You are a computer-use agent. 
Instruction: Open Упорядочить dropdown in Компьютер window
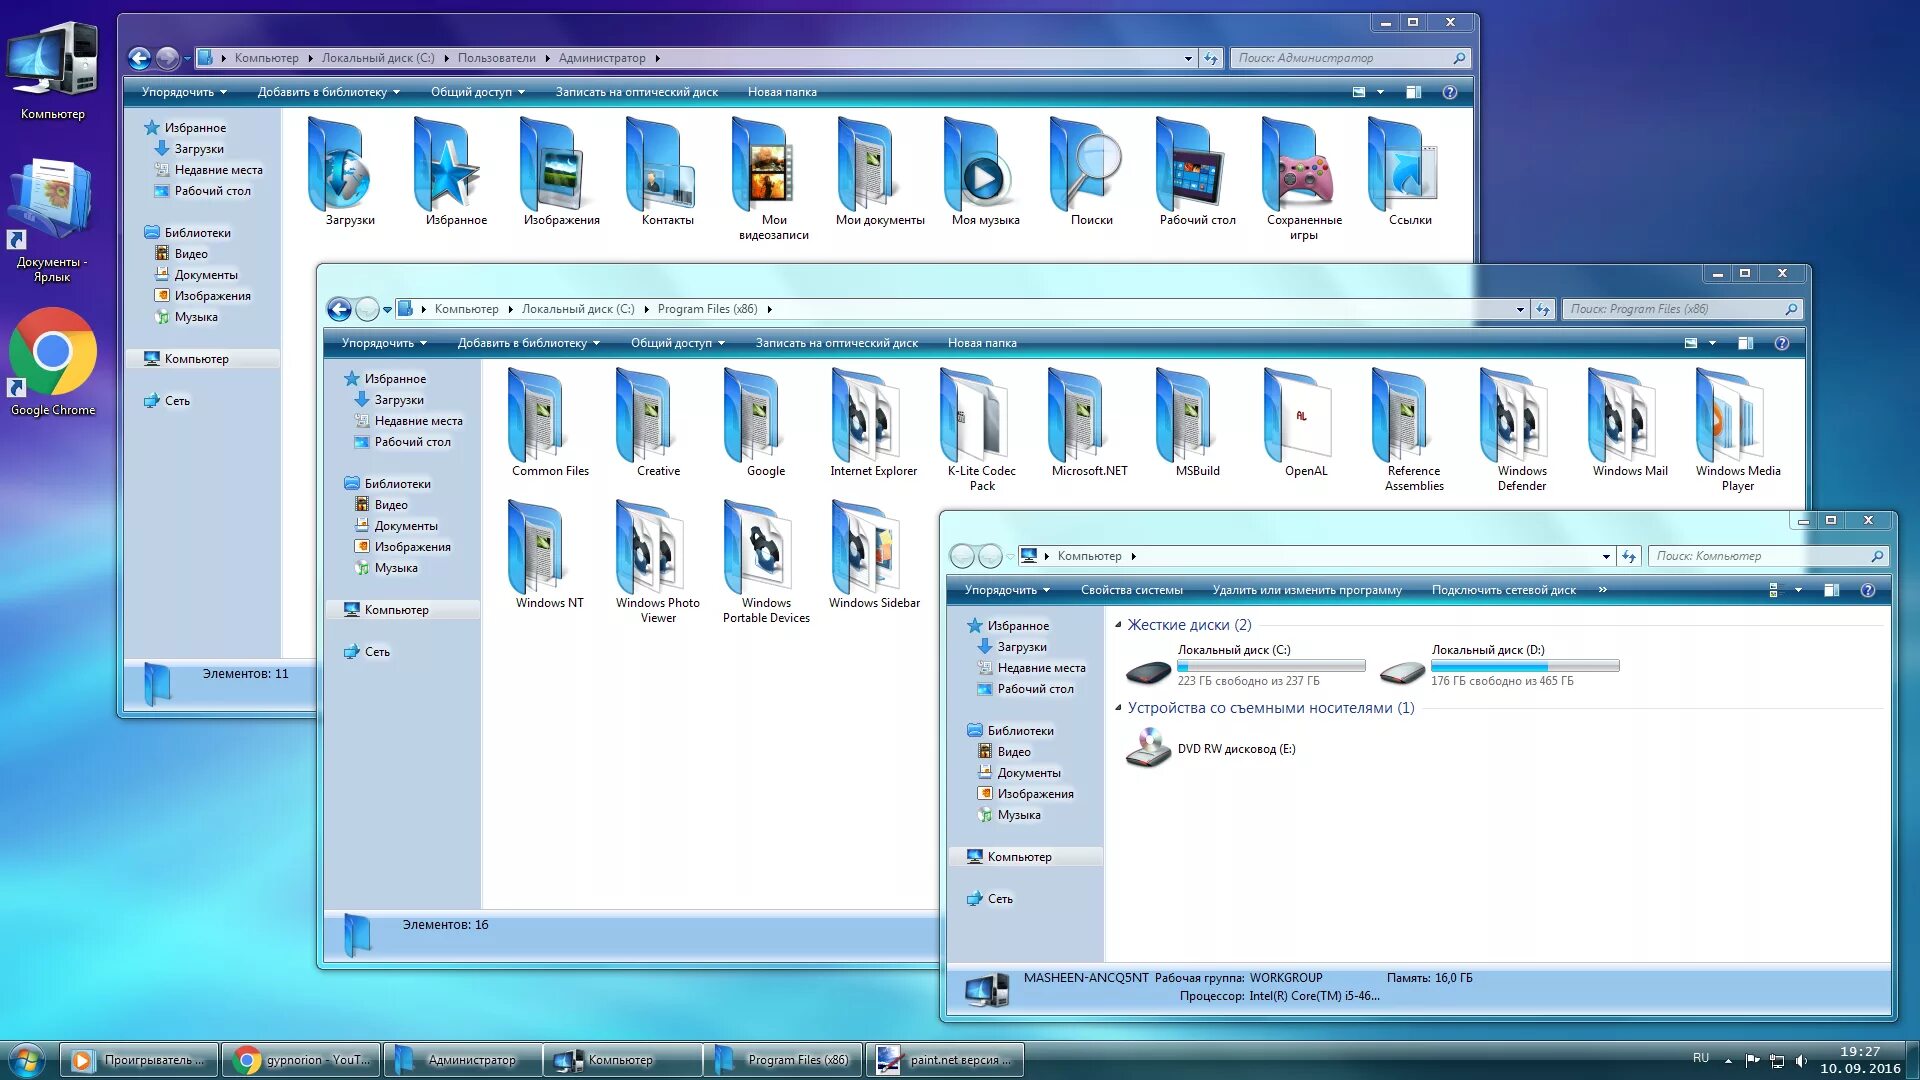pos(1006,590)
